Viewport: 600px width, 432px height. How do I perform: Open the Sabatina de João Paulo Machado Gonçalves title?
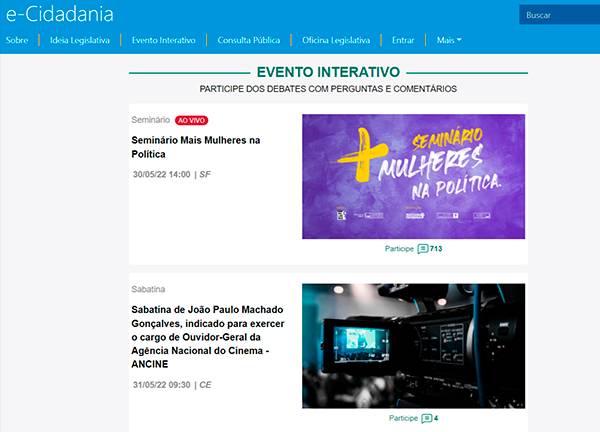click(205, 336)
